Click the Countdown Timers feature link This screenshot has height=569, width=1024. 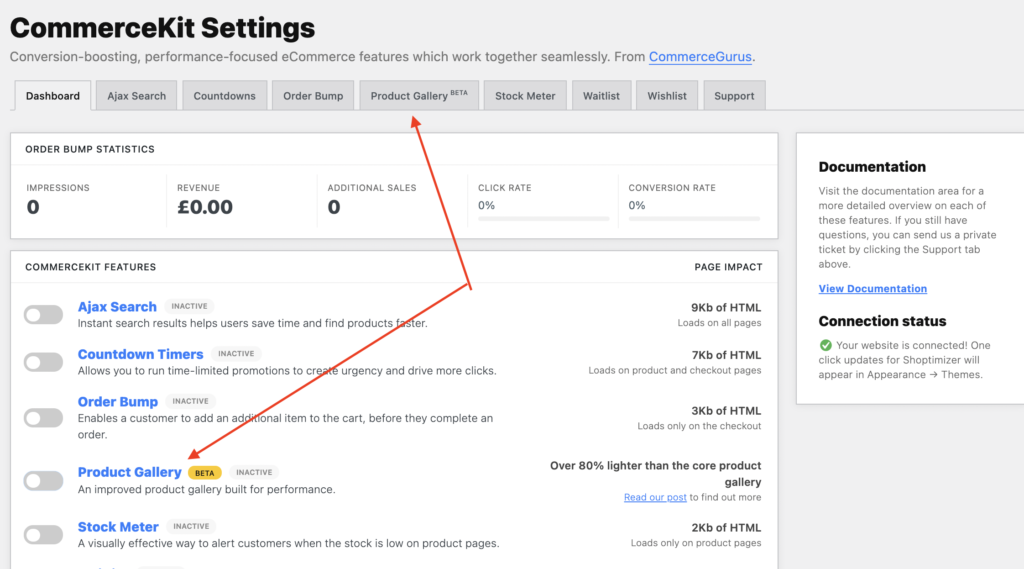[140, 354]
